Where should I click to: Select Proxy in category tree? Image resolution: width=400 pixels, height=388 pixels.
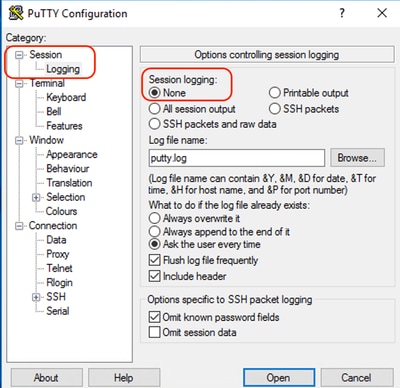point(58,254)
